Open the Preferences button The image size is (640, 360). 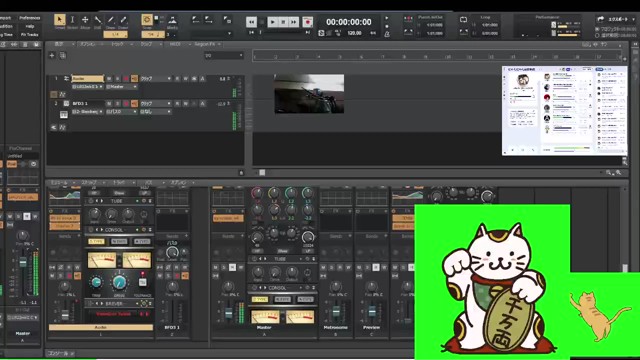point(30,18)
